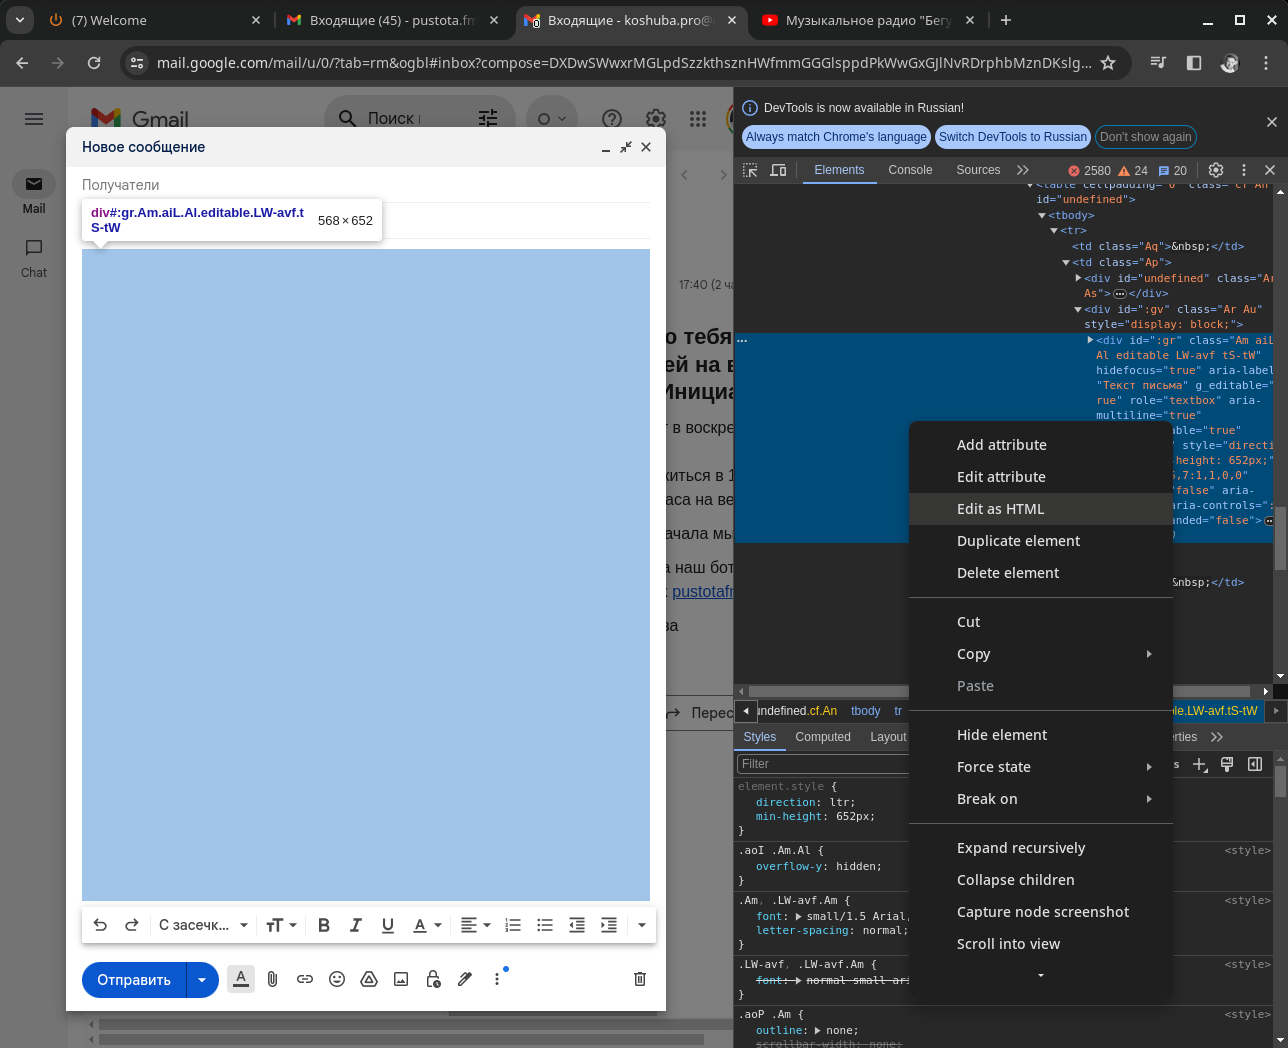Open the Computed styles tab
1288x1048 pixels.
pos(823,737)
